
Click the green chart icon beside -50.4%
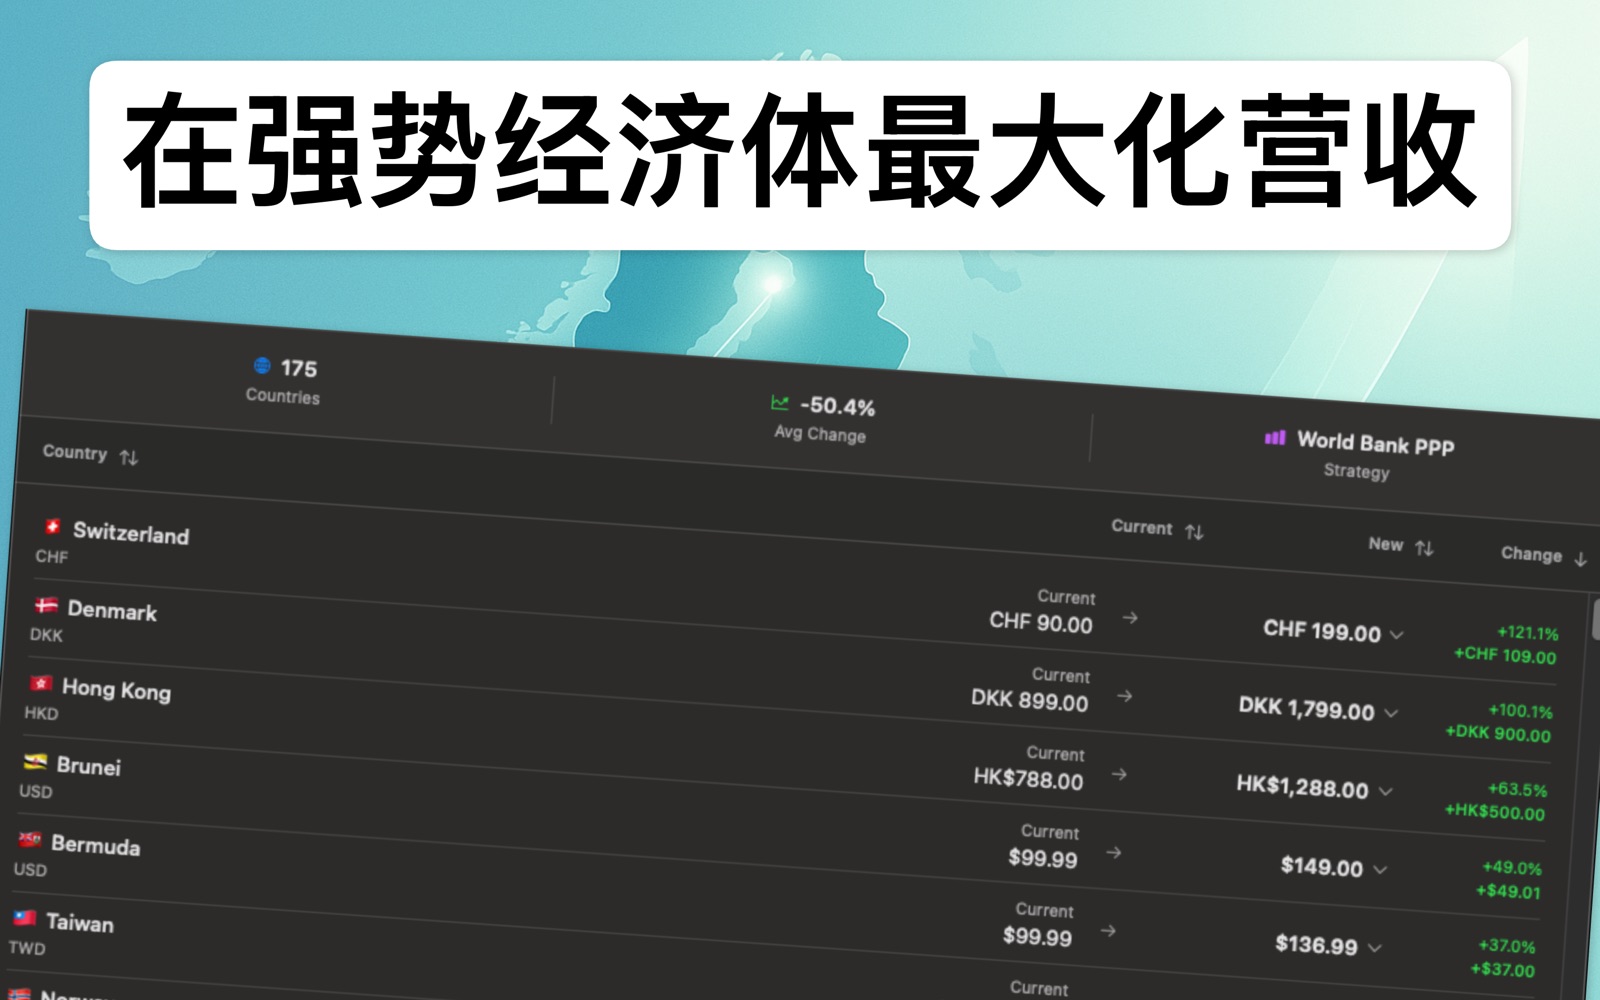(780, 404)
